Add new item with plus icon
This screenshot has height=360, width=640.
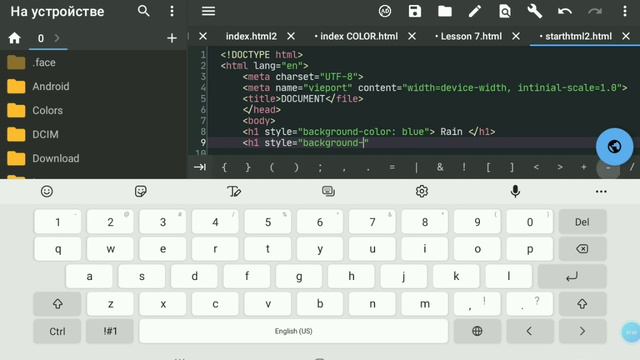tap(172, 38)
